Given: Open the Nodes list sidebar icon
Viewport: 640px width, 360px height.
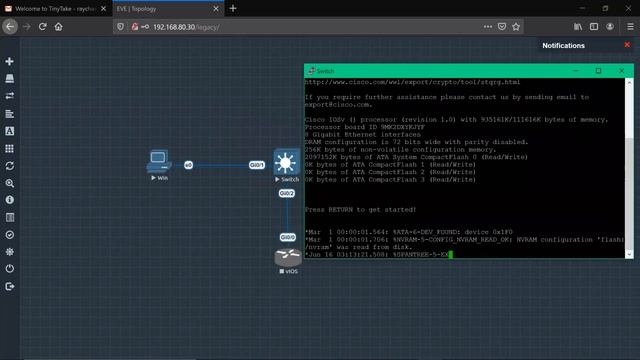Looking at the screenshot, I should pos(9,78).
